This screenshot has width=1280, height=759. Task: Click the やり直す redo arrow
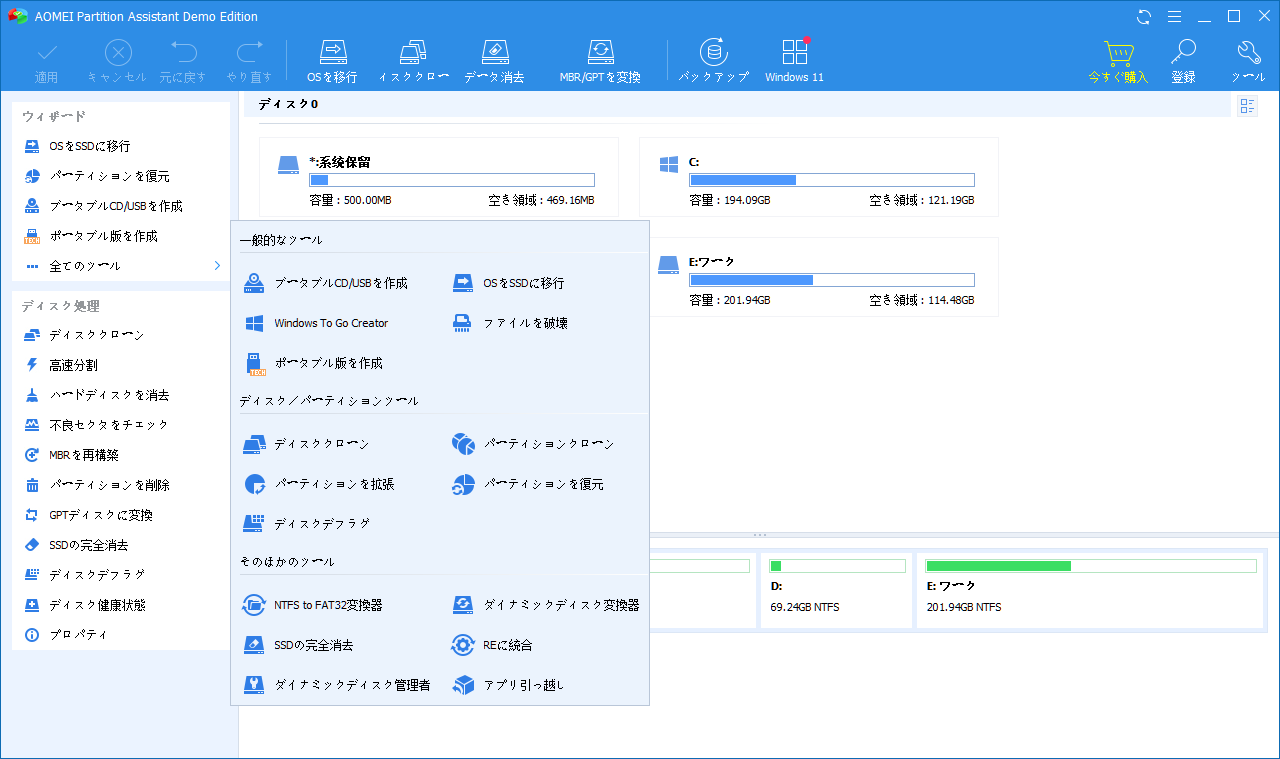(x=249, y=61)
